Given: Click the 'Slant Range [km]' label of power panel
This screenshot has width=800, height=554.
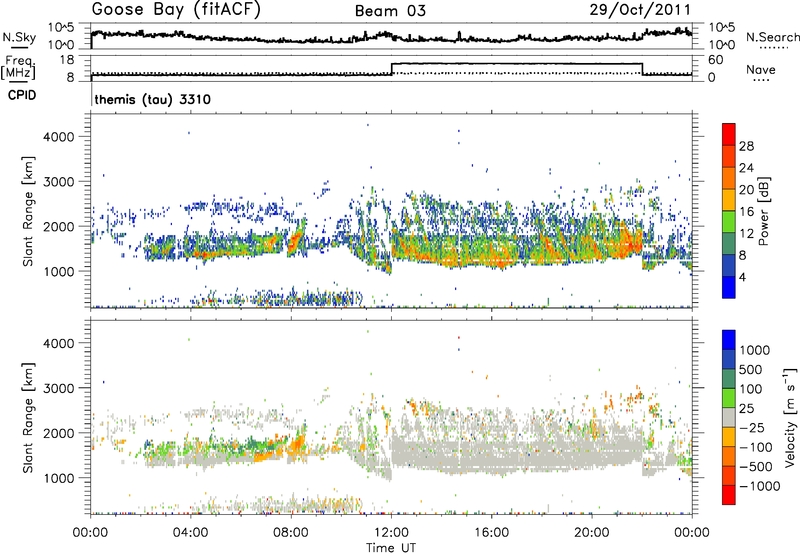Looking at the screenshot, I should (28, 211).
